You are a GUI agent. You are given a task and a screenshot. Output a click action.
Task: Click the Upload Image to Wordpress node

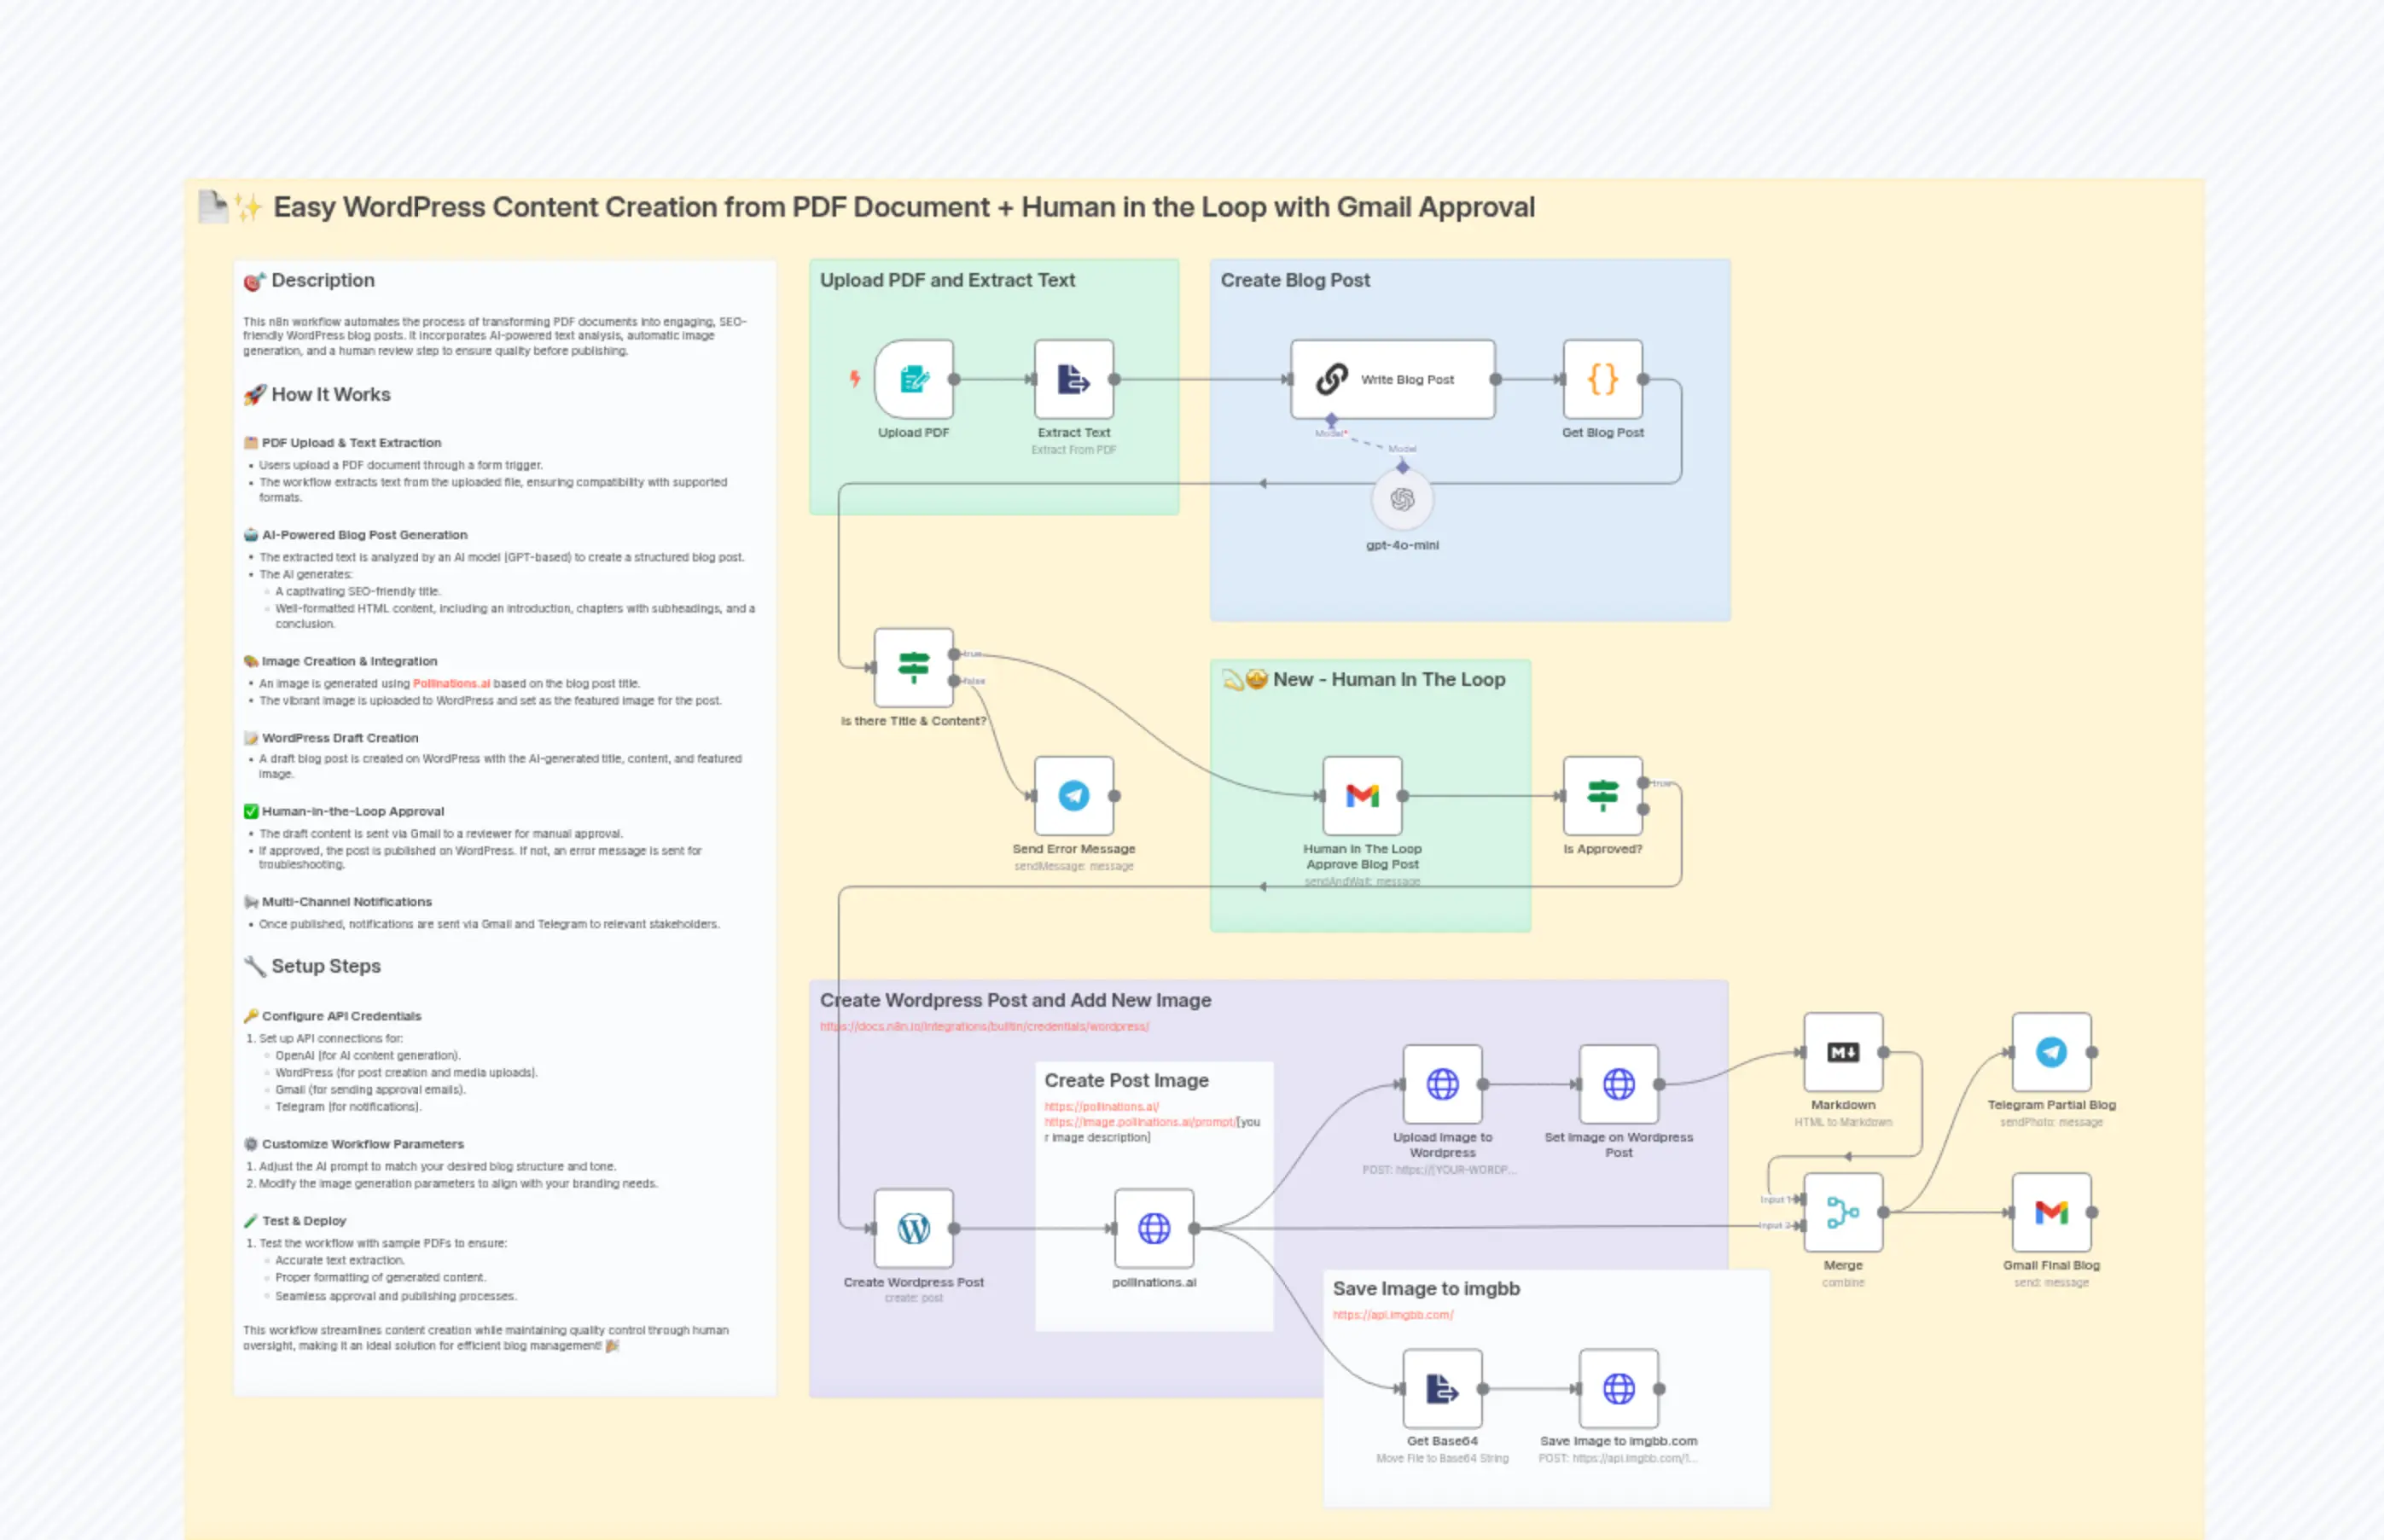click(1443, 1084)
